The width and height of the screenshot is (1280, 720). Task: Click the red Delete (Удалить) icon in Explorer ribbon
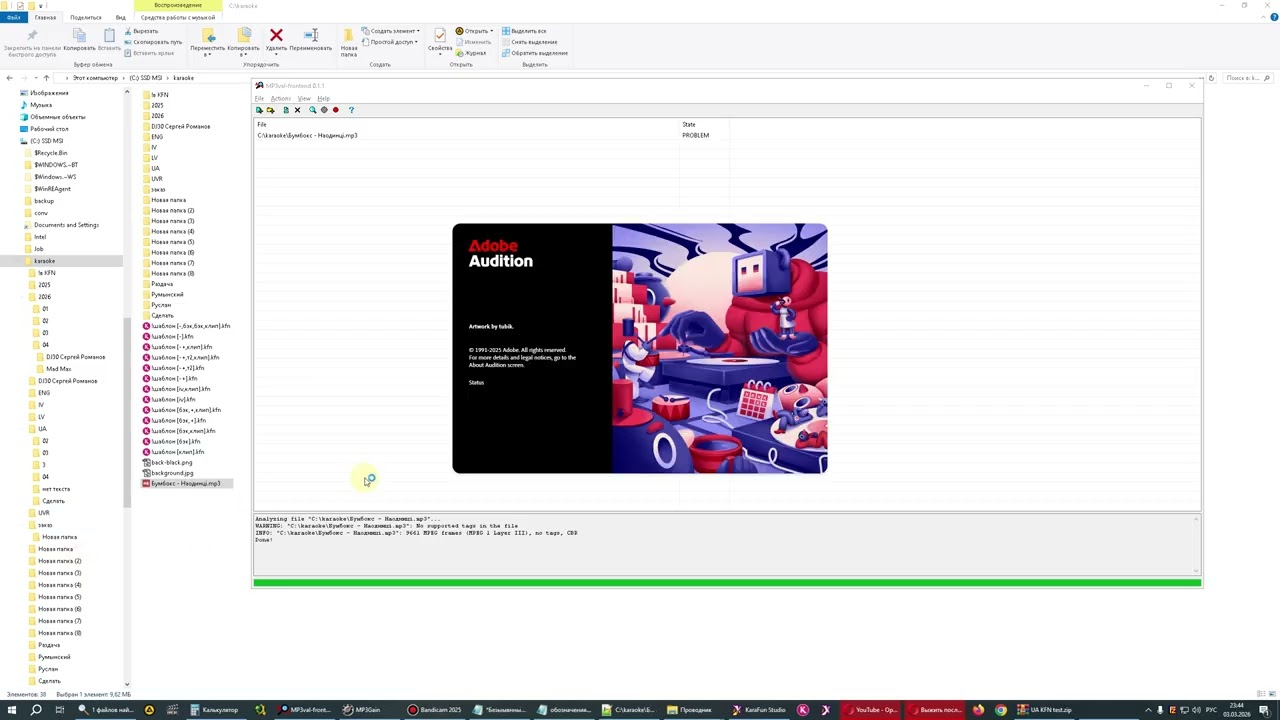click(276, 36)
